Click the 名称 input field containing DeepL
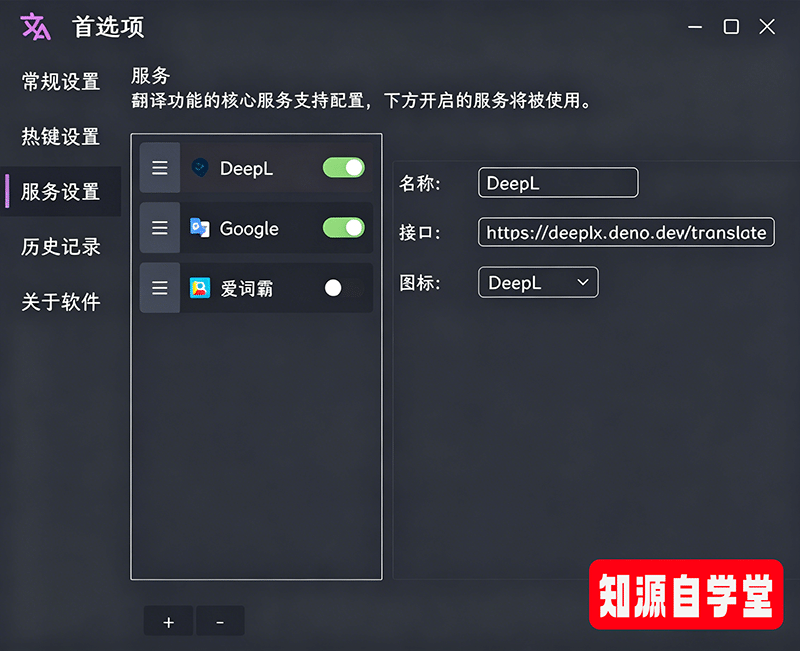This screenshot has height=651, width=800. pyautogui.click(x=558, y=183)
